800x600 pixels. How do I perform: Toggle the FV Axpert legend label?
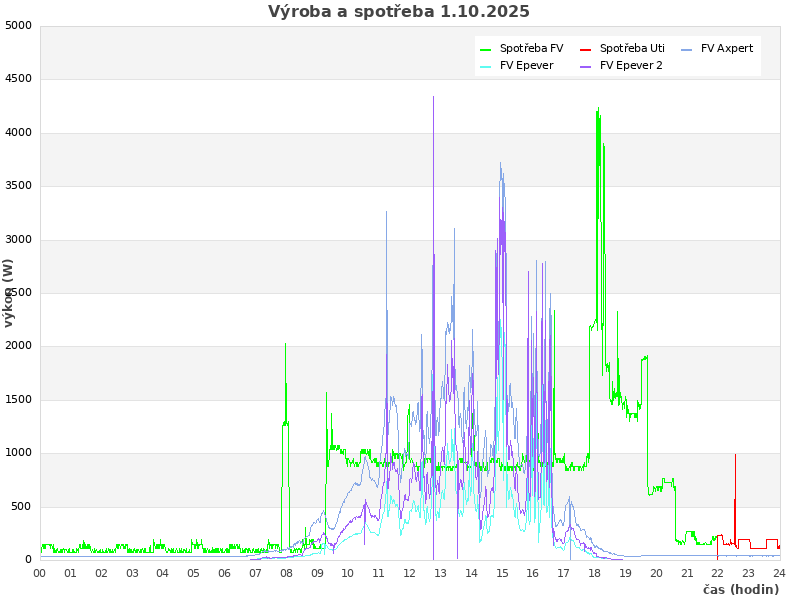coord(727,49)
